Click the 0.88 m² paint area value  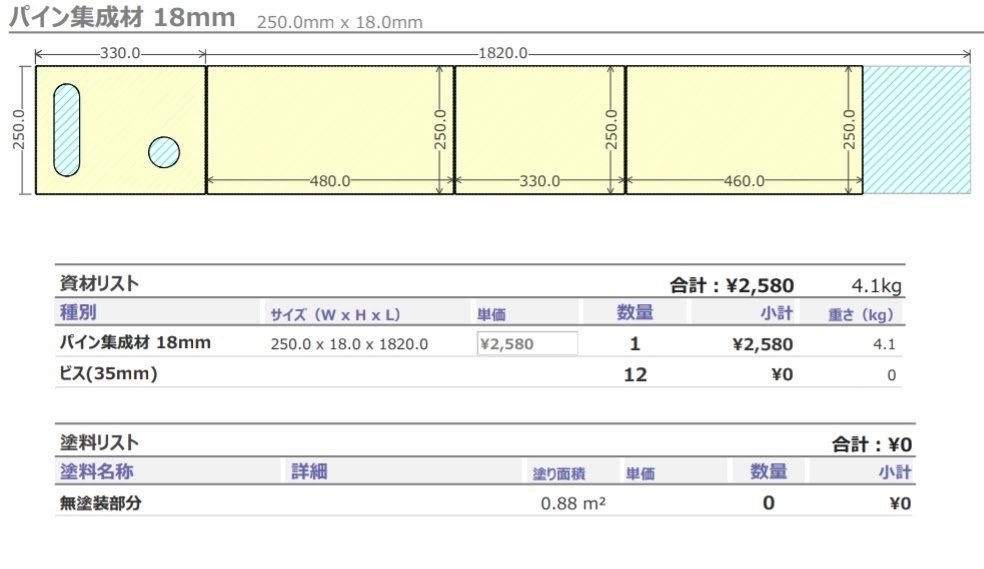(573, 504)
